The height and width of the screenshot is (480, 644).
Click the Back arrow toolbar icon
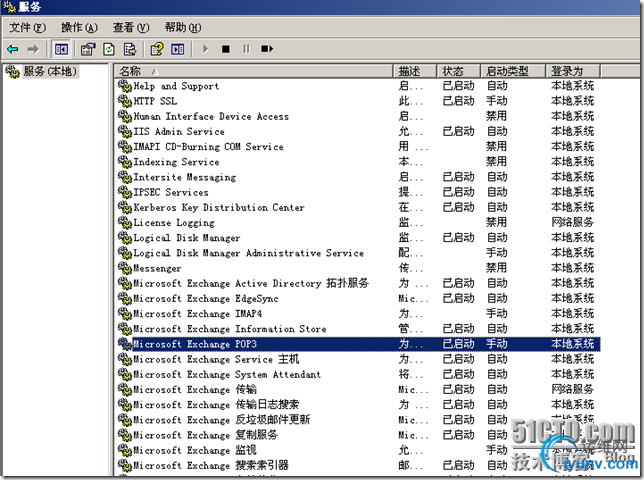13,49
